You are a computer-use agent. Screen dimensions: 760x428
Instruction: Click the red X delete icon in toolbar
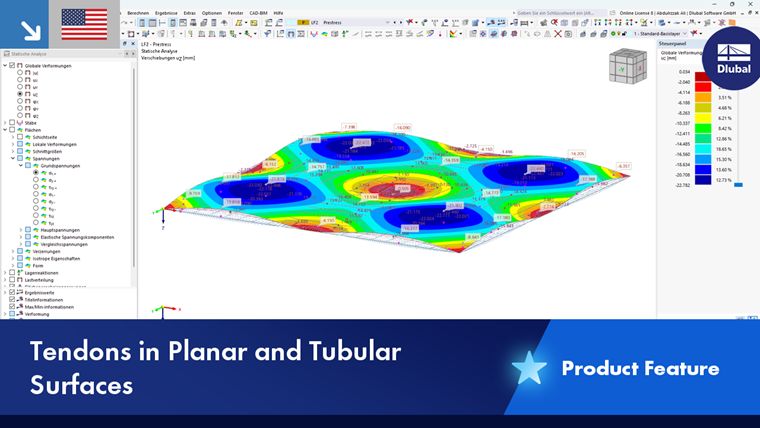coord(558,34)
